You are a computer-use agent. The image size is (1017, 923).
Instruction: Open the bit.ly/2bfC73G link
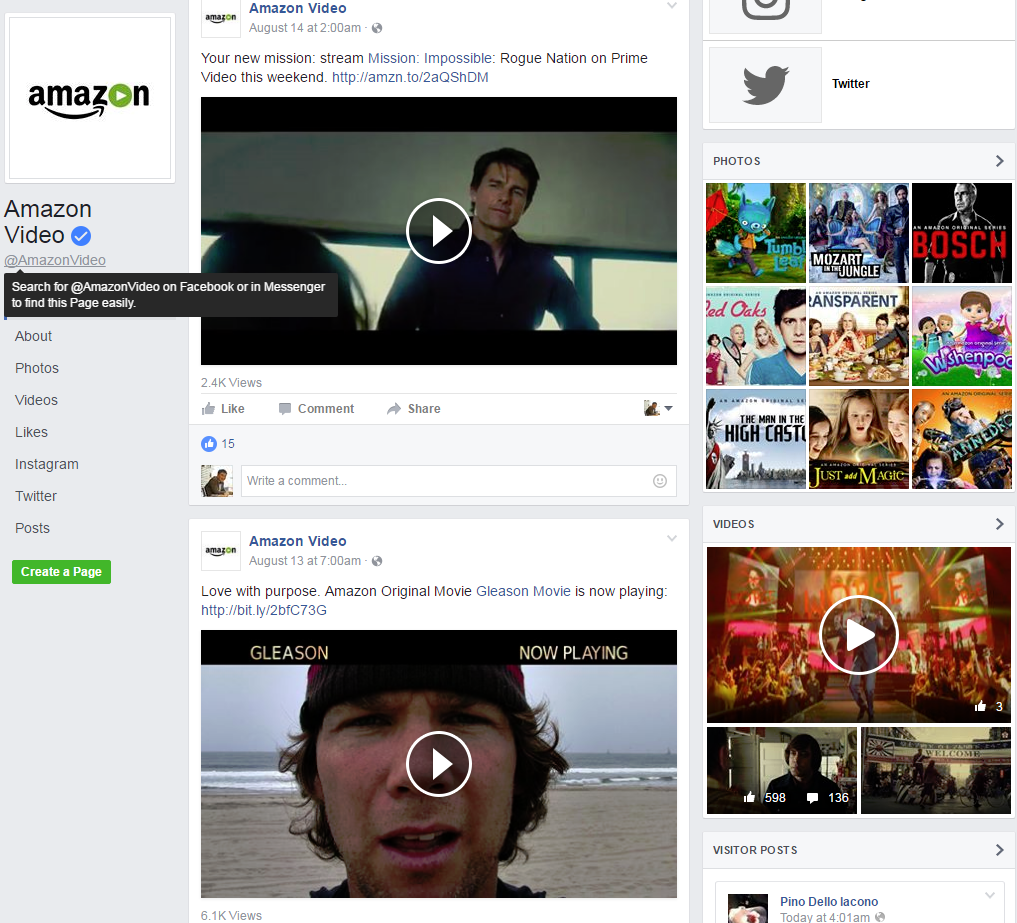pos(264,610)
